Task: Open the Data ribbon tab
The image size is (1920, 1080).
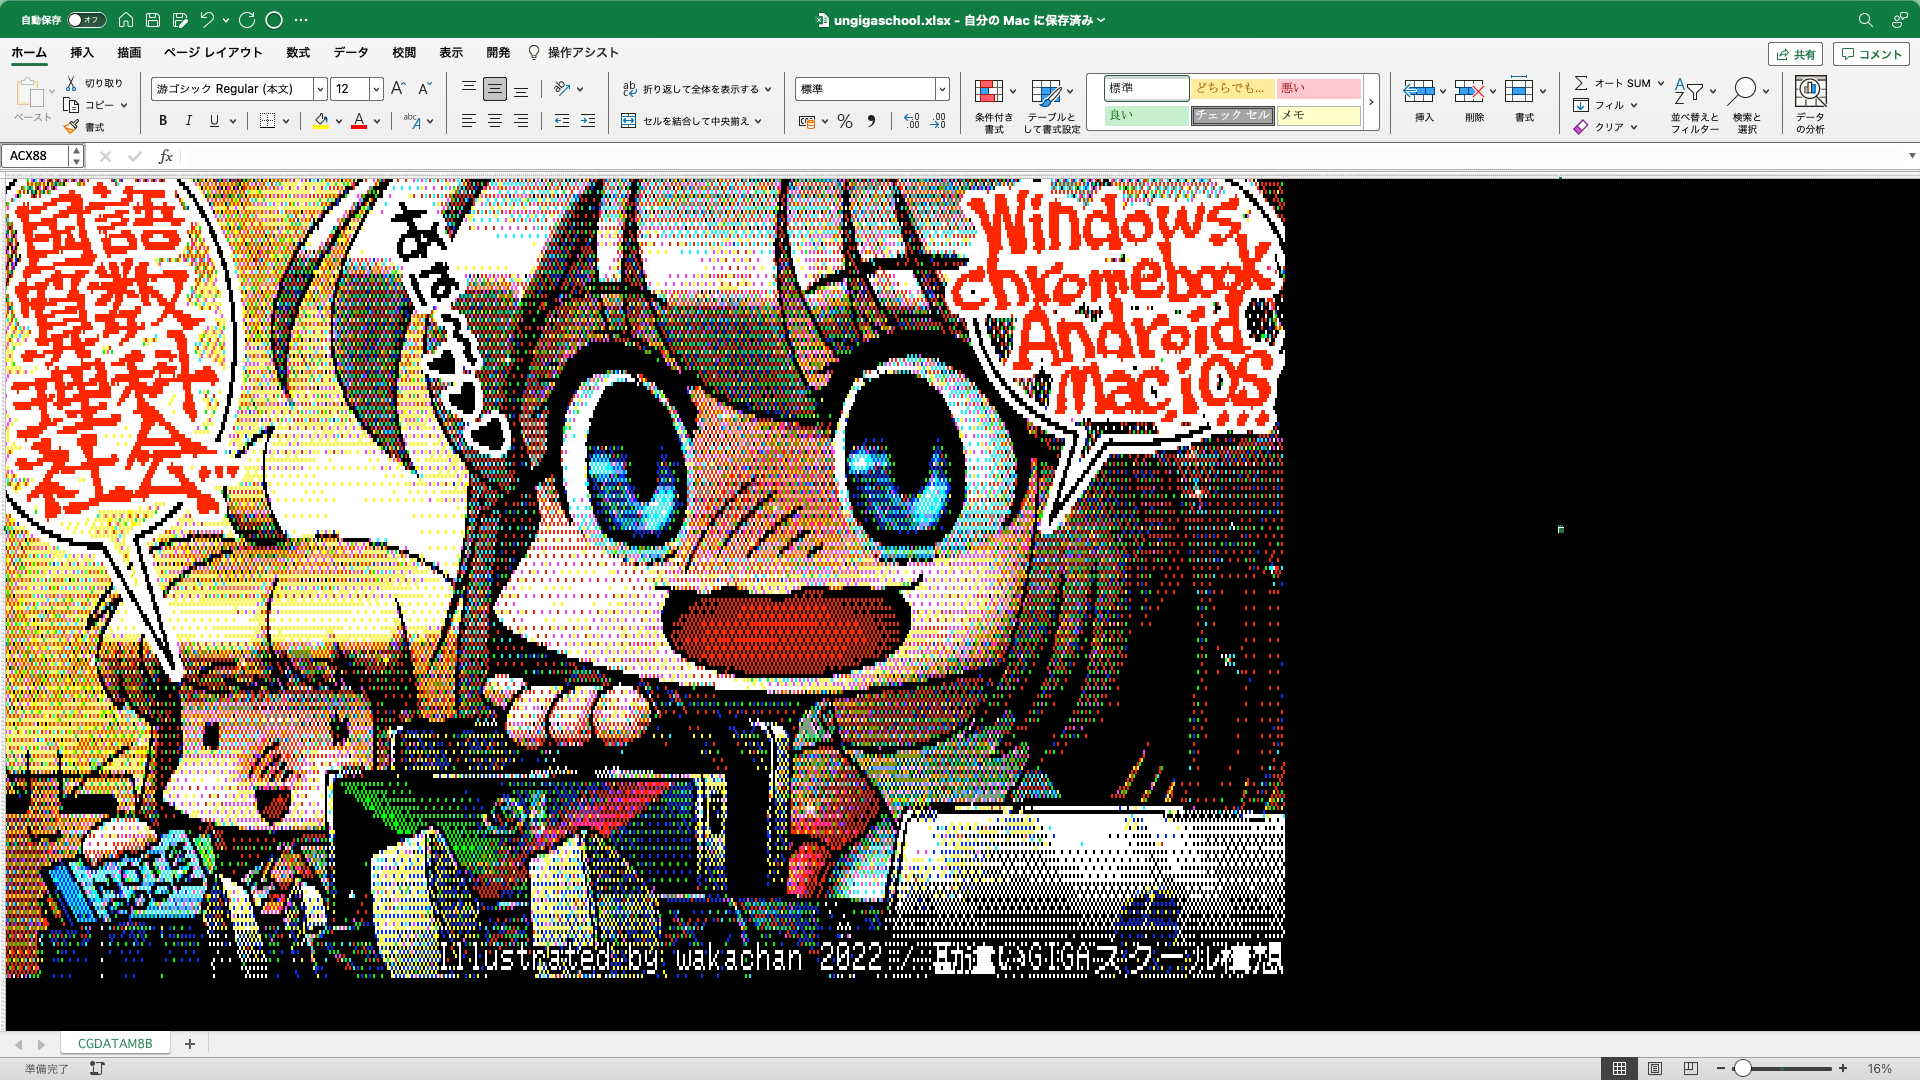Action: click(351, 53)
